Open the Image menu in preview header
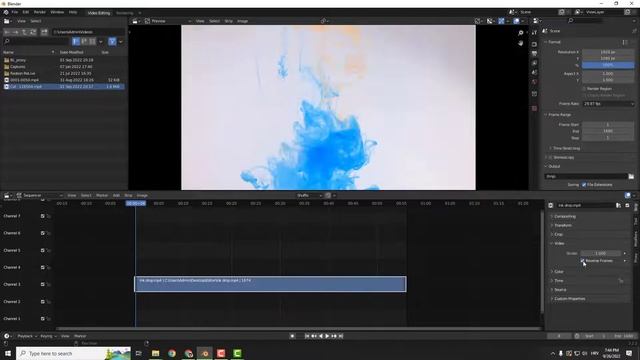This screenshot has width=640, height=360. coord(242,21)
